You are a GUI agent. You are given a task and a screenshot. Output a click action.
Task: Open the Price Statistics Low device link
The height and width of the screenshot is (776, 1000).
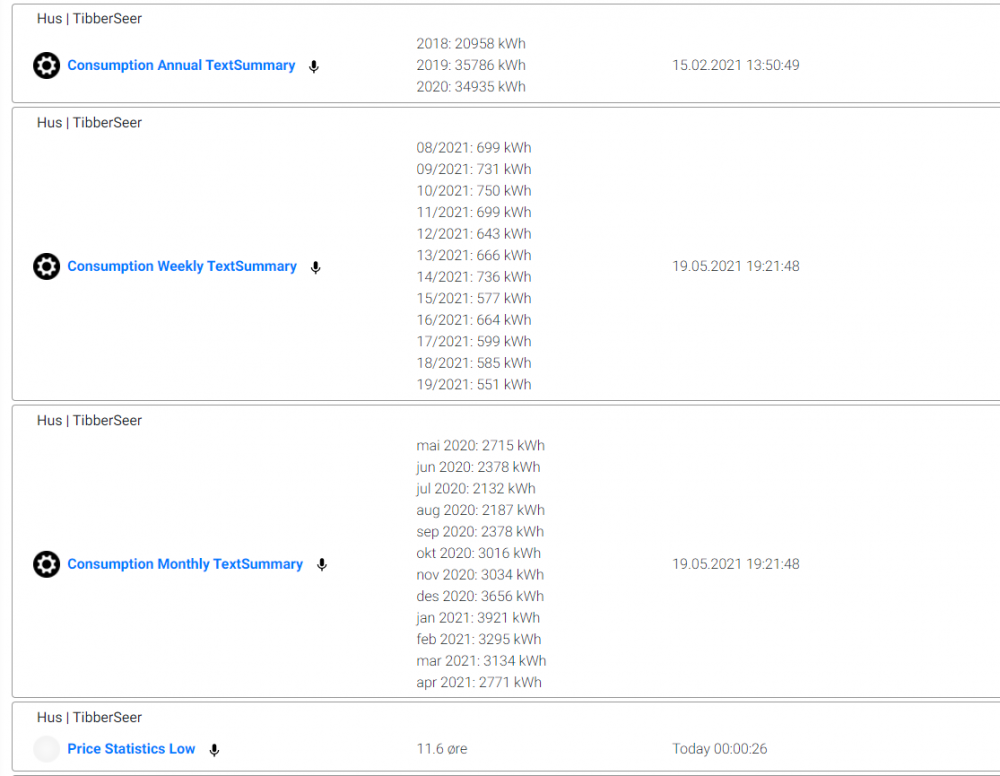(131, 749)
